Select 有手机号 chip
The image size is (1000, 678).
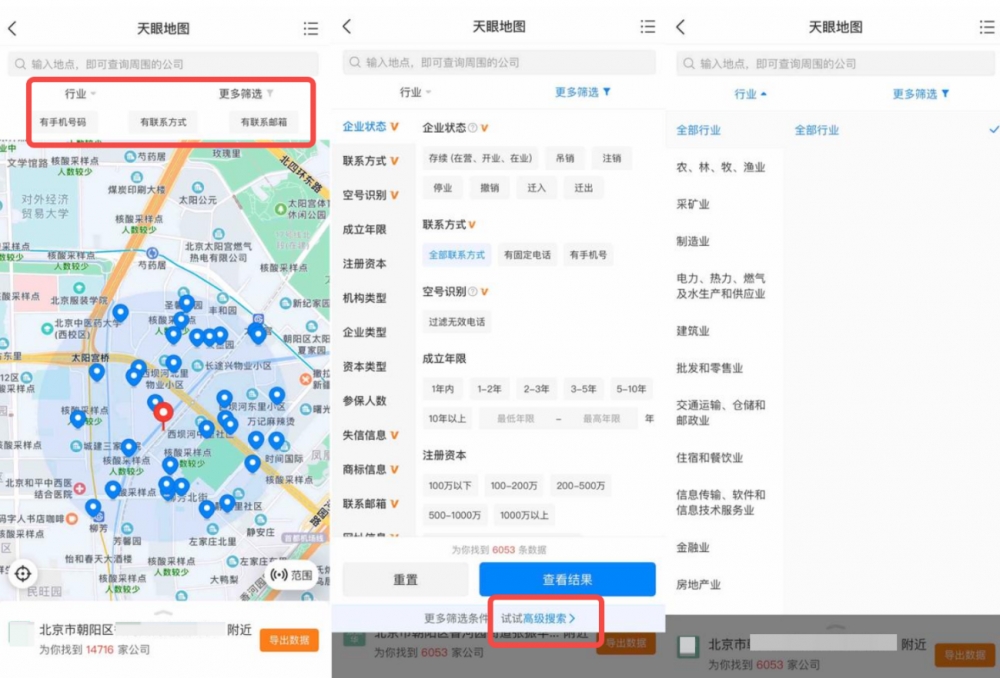click(588, 255)
